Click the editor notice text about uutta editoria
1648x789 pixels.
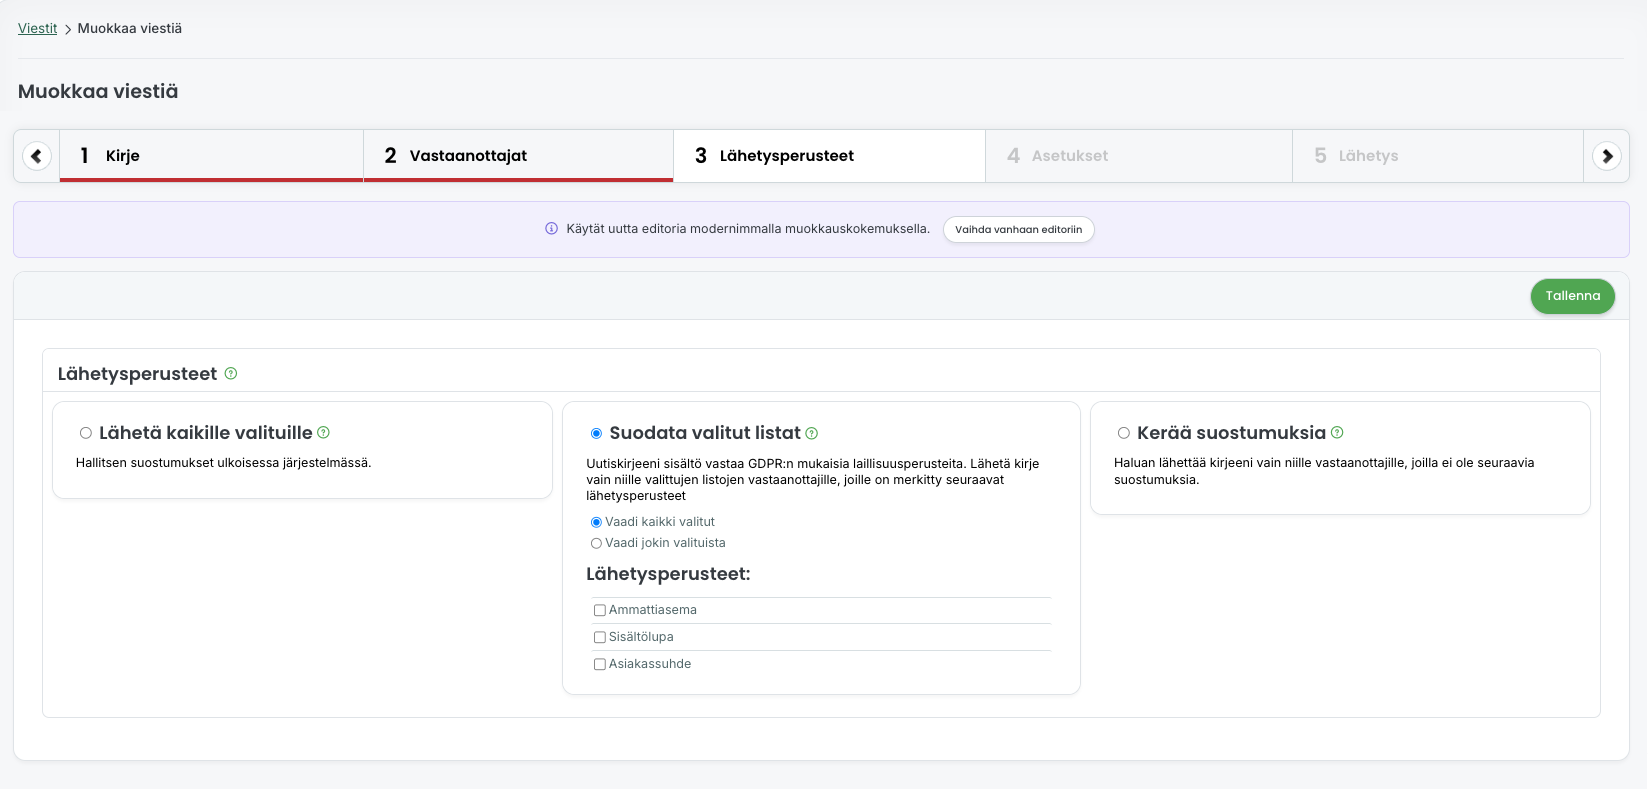pos(748,228)
